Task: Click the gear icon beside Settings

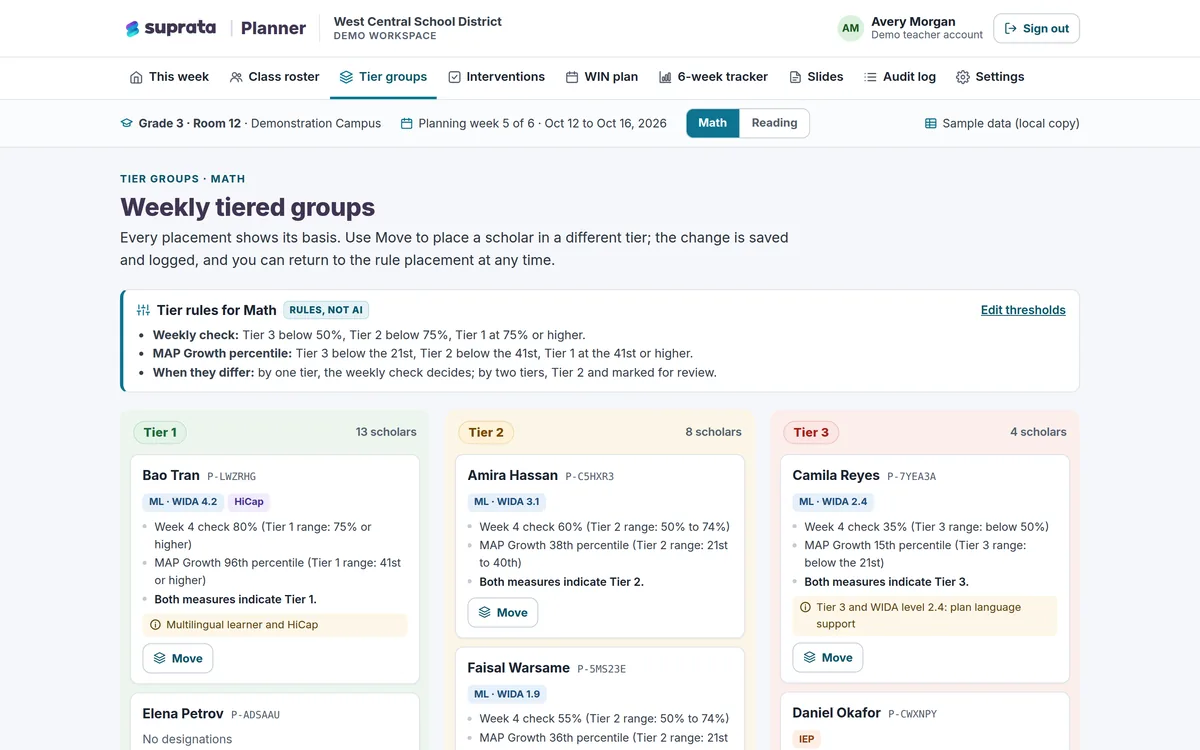Action: [963, 77]
